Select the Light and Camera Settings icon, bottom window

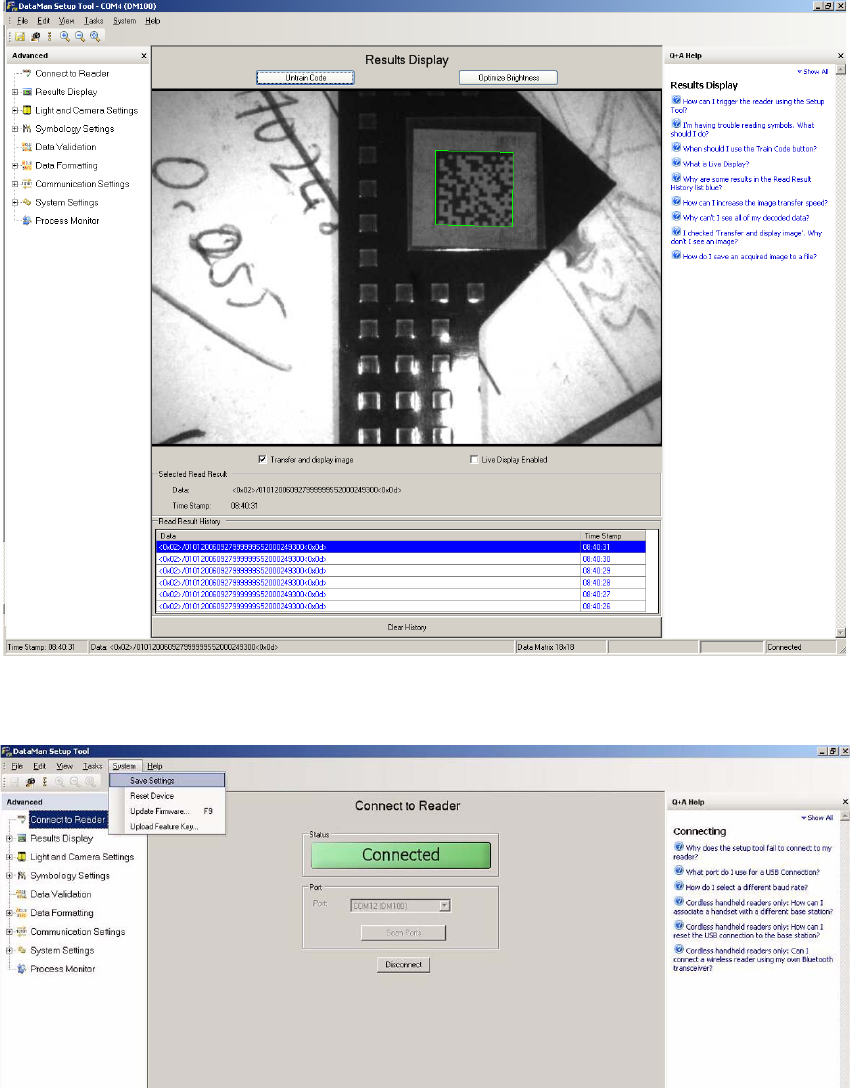(22, 857)
